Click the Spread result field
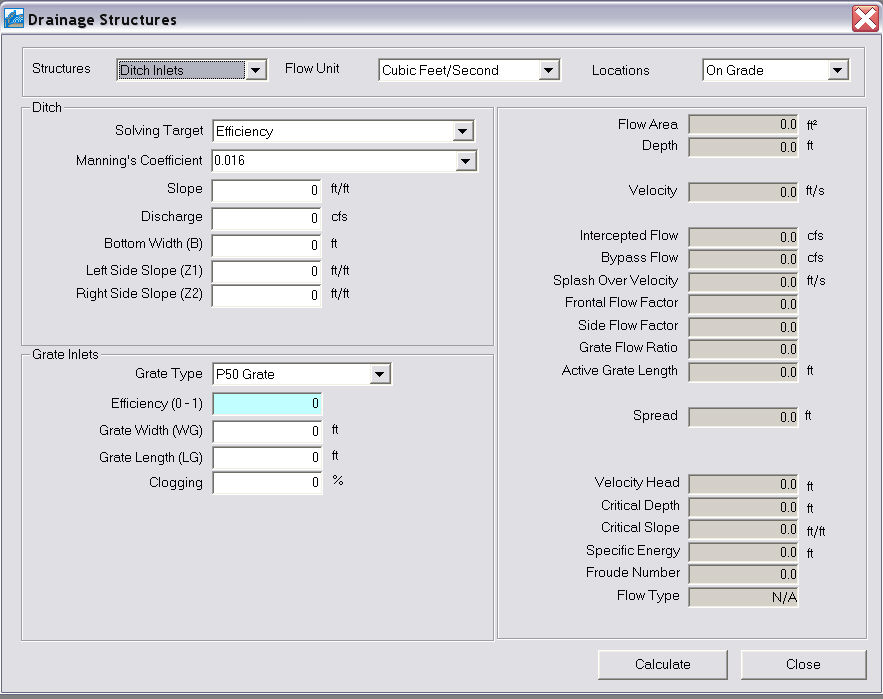Screen dimensions: 883x699 (x=742, y=416)
